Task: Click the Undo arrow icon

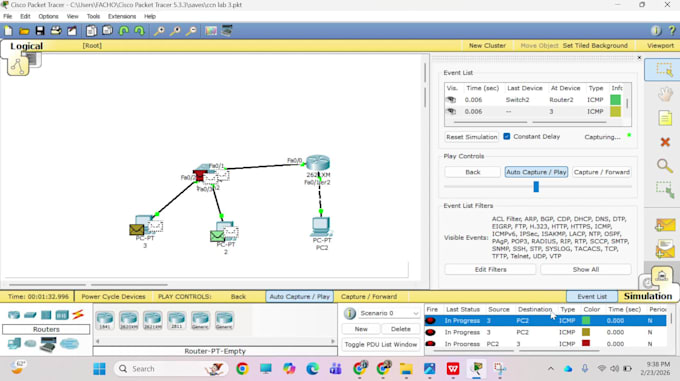Action: [x=124, y=31]
